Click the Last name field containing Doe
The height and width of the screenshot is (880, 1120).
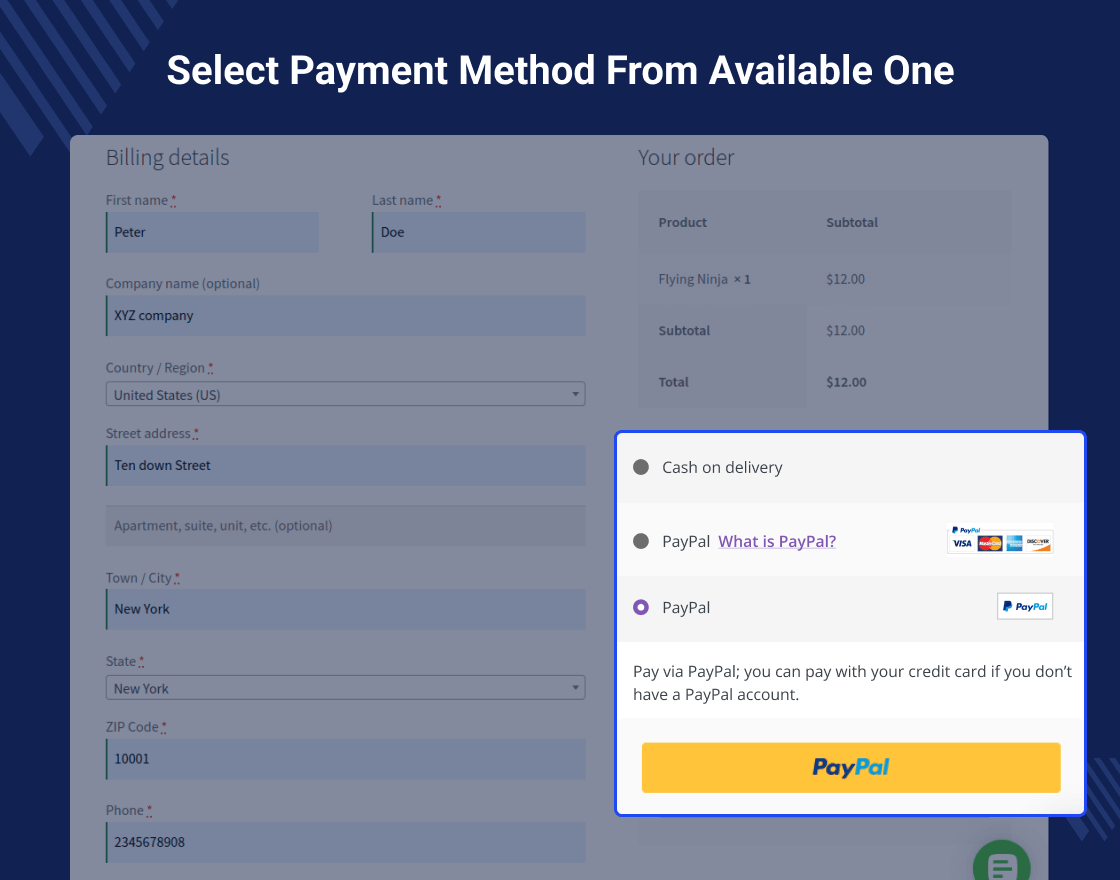coord(478,232)
